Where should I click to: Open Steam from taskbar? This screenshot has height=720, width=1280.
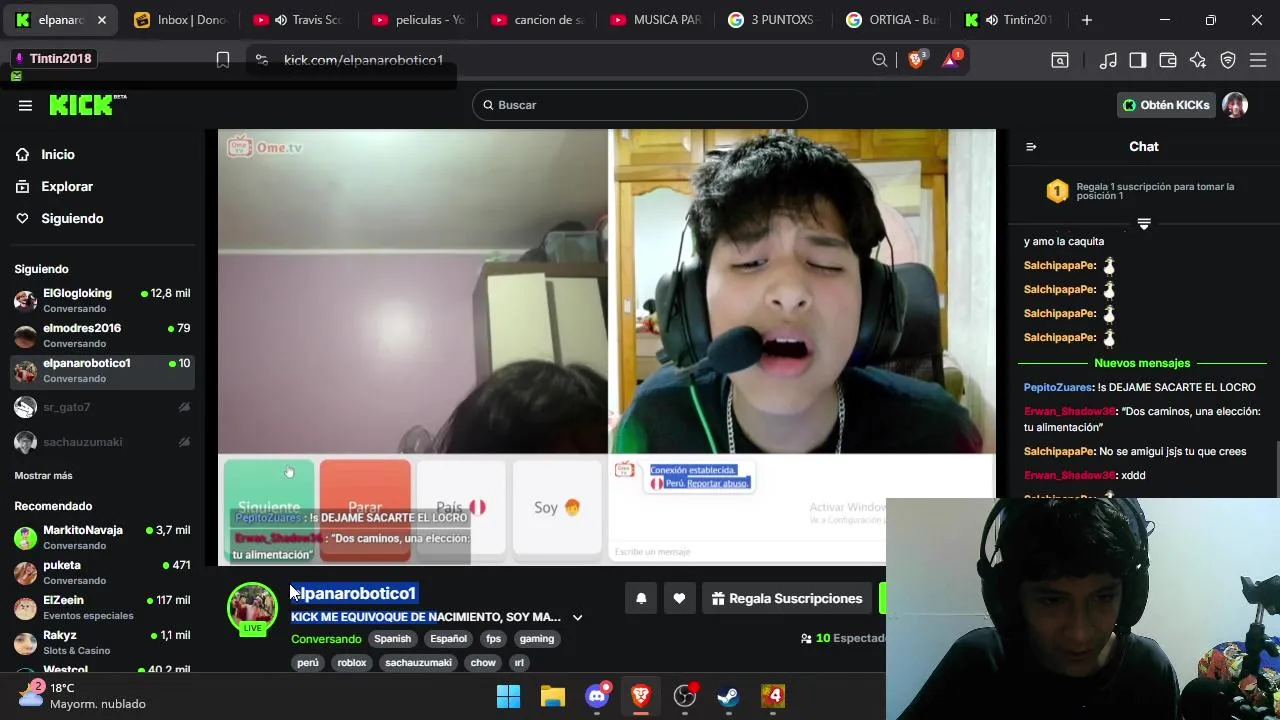[x=729, y=696]
